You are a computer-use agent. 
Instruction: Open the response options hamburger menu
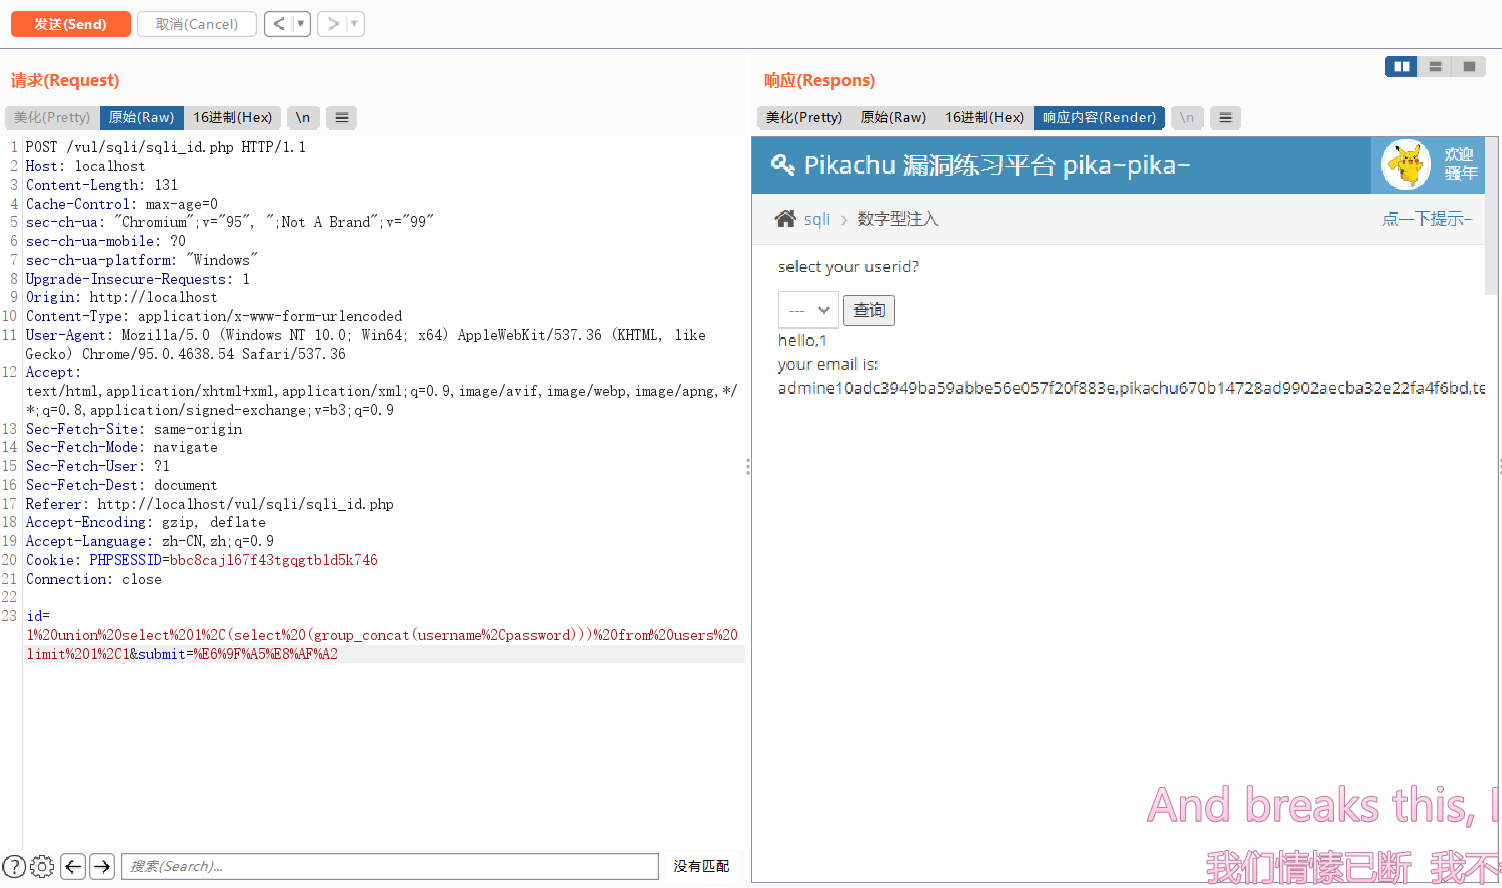(1226, 118)
